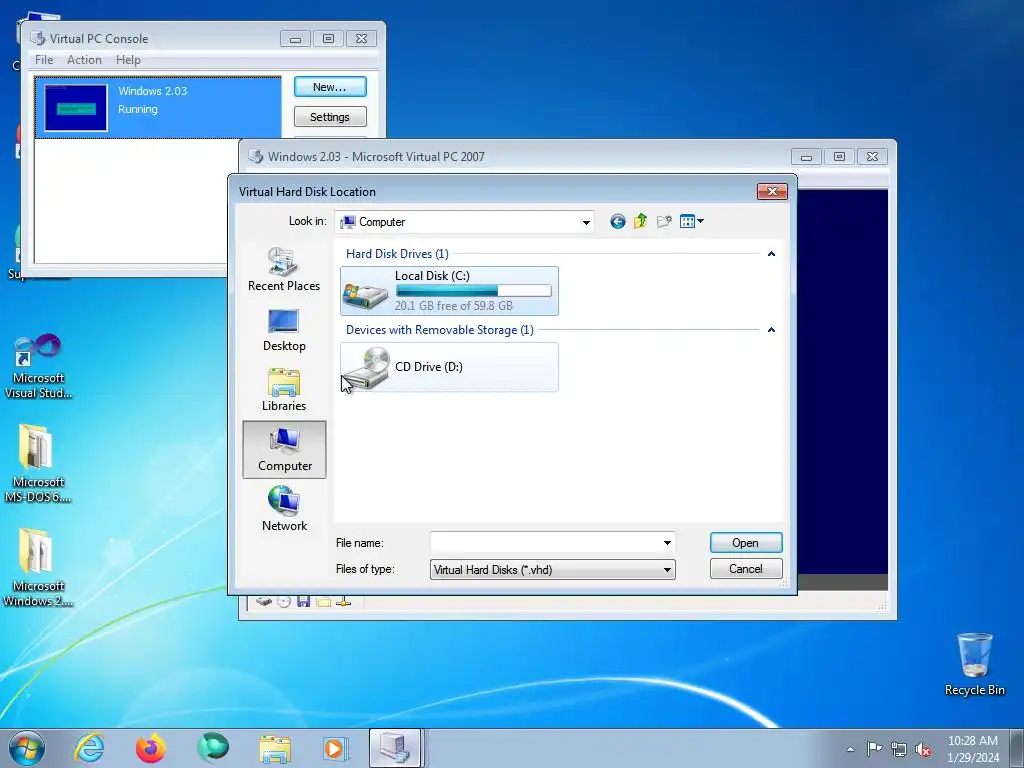Open the Files of type dropdown
1024x768 pixels.
552,569
